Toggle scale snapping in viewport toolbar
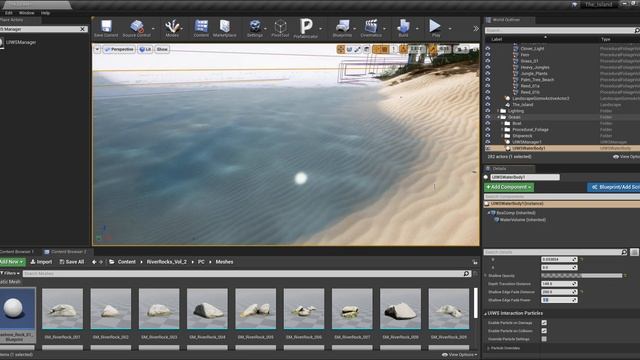640x360 pixels. tap(432, 49)
